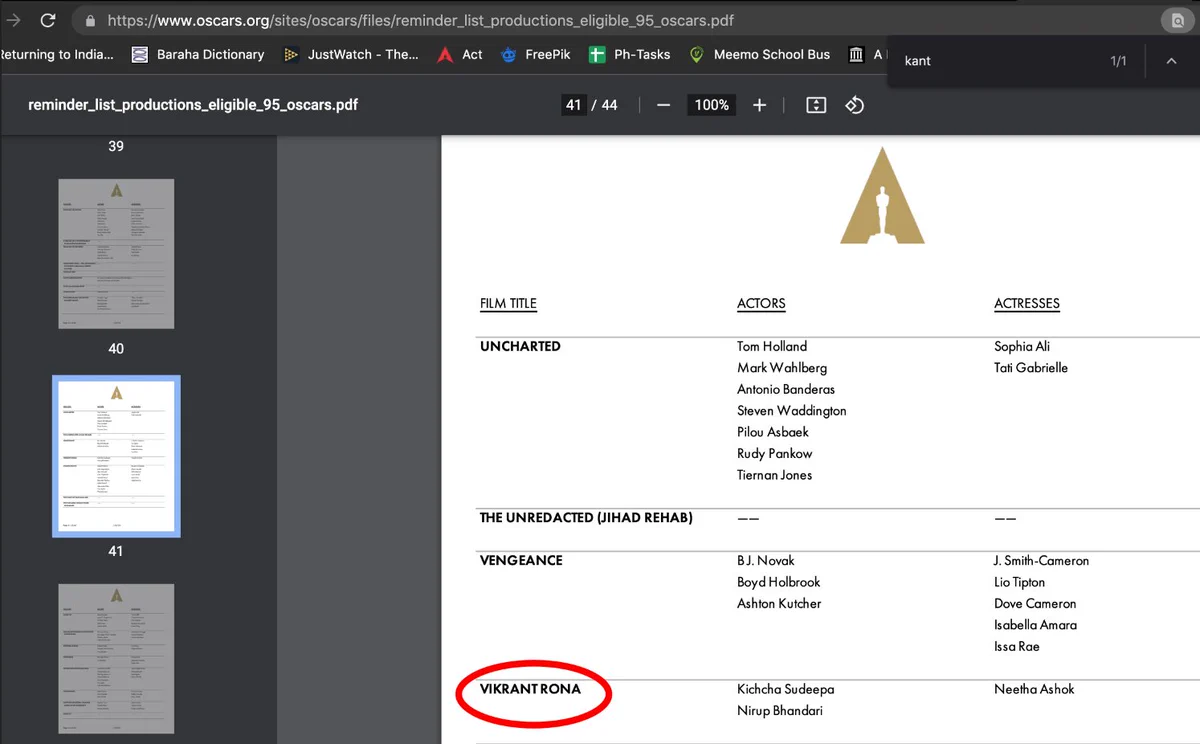Click the PDF page number field showing 41
This screenshot has height=744, width=1200.
(573, 105)
